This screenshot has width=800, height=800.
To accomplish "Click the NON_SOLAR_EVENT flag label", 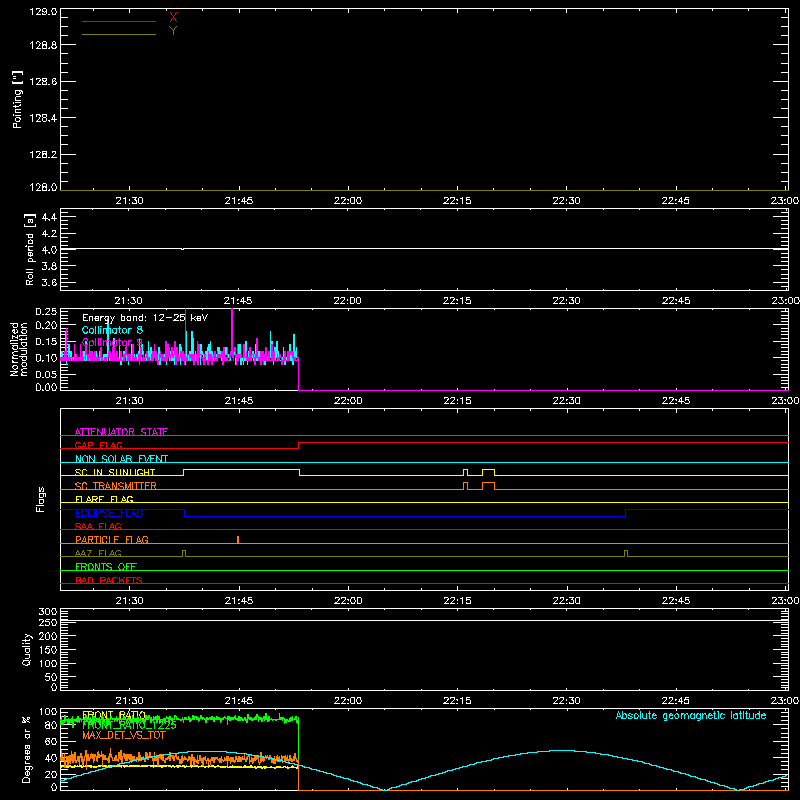I will pyautogui.click(x=121, y=459).
